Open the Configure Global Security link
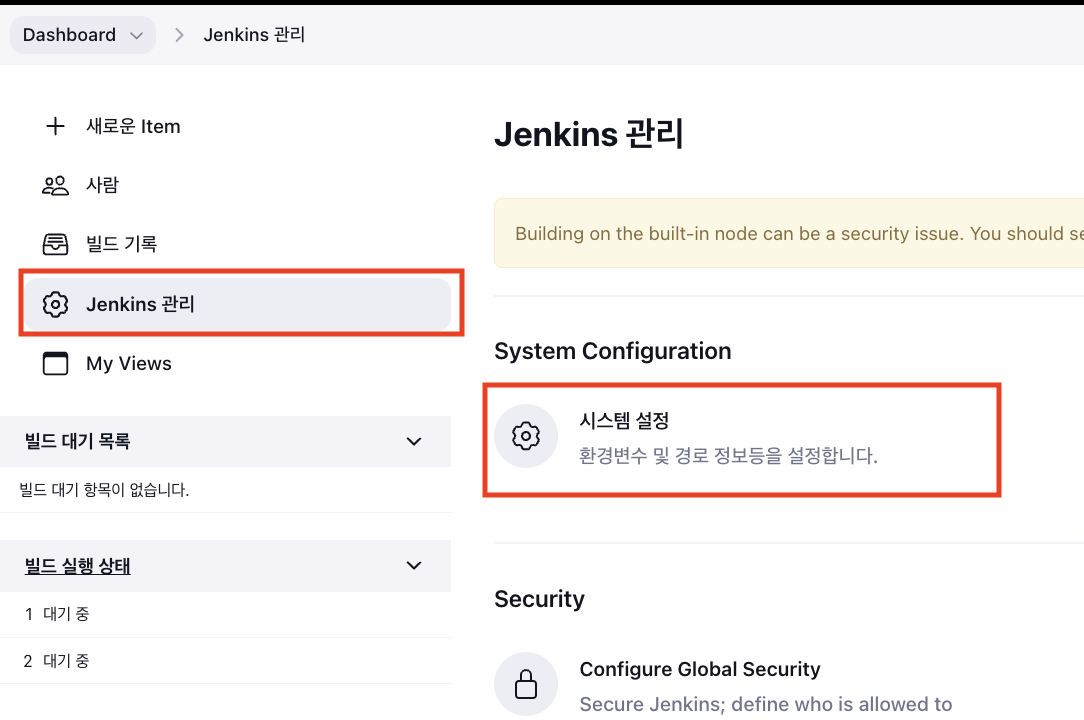 click(700, 669)
